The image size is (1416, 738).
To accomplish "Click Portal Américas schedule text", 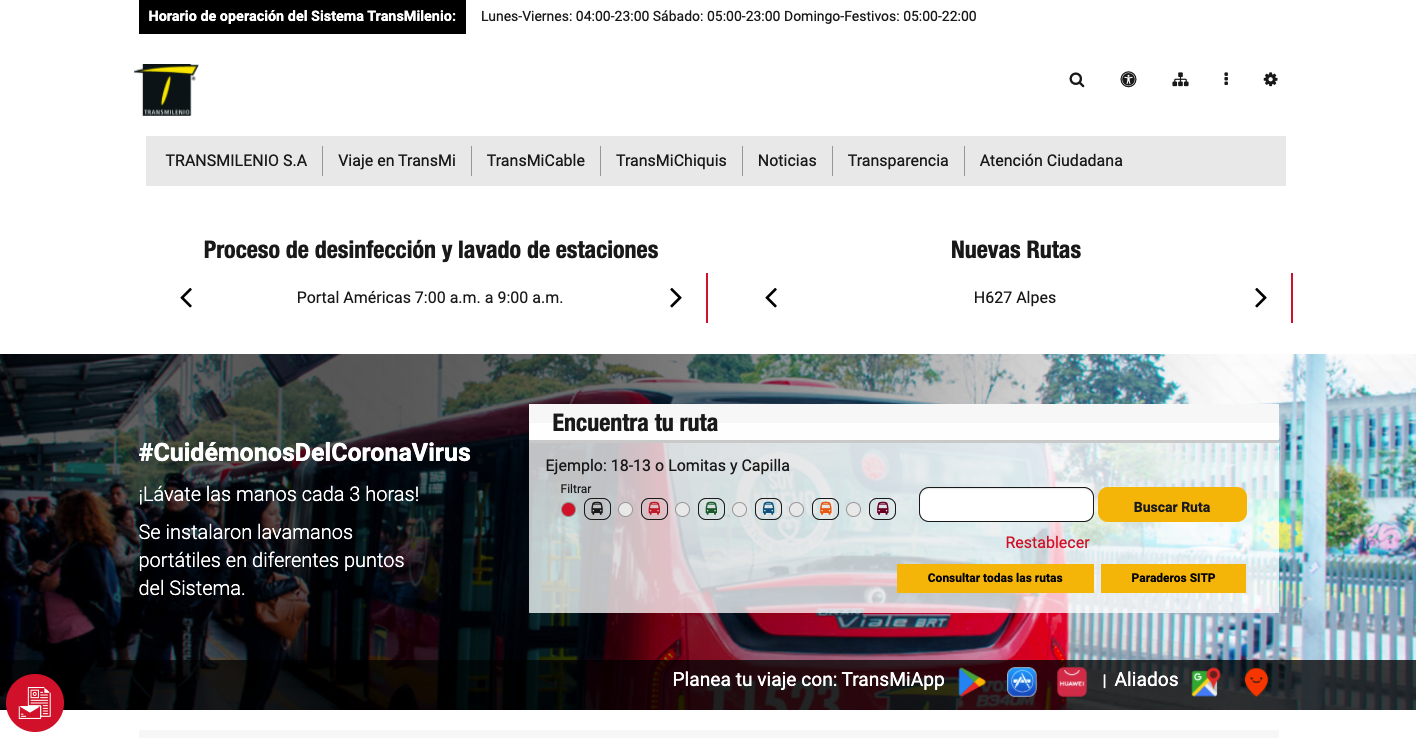I will [x=430, y=298].
